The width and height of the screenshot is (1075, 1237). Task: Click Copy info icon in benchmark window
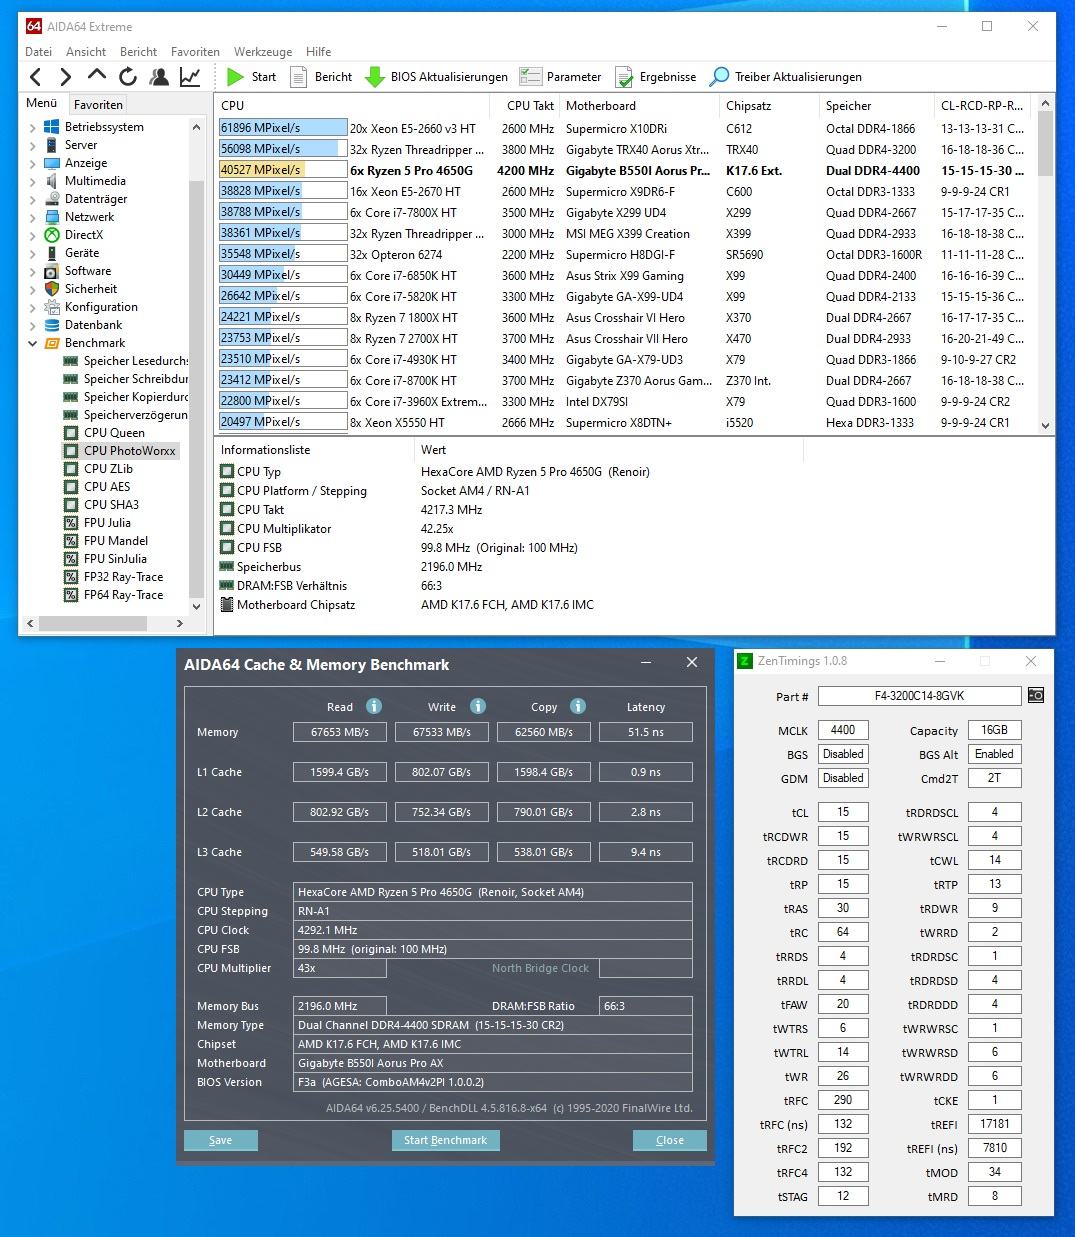click(578, 706)
